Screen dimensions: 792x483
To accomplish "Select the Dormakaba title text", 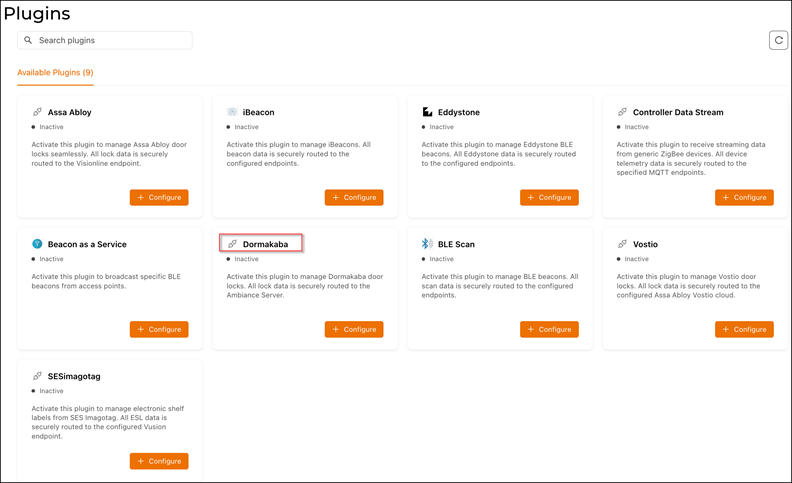I will (266, 244).
